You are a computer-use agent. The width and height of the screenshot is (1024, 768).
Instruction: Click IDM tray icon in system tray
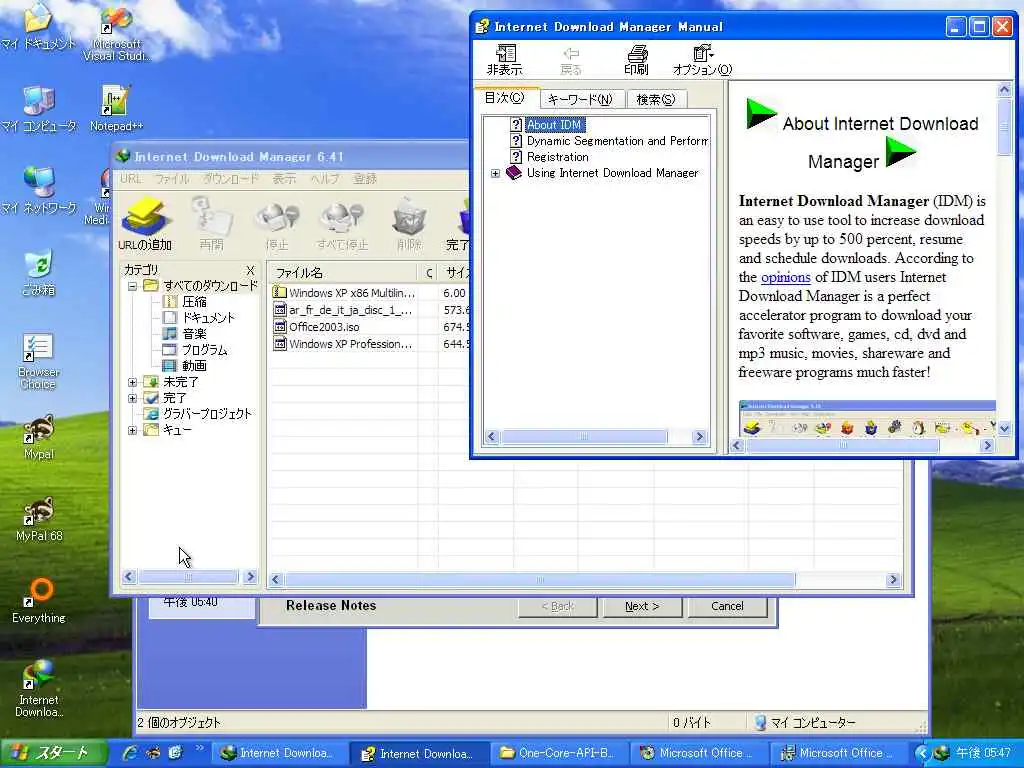941,753
